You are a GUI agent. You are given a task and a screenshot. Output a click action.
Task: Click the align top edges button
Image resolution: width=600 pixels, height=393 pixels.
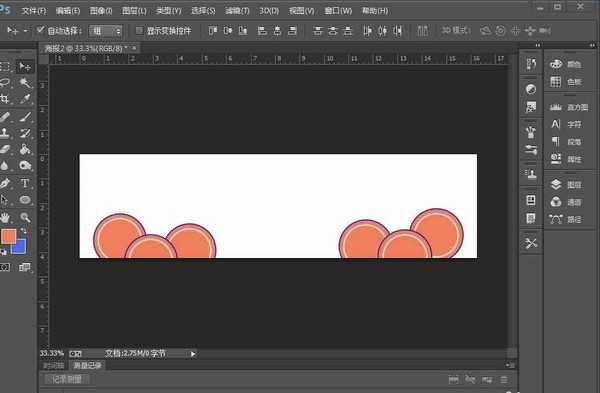(213, 30)
